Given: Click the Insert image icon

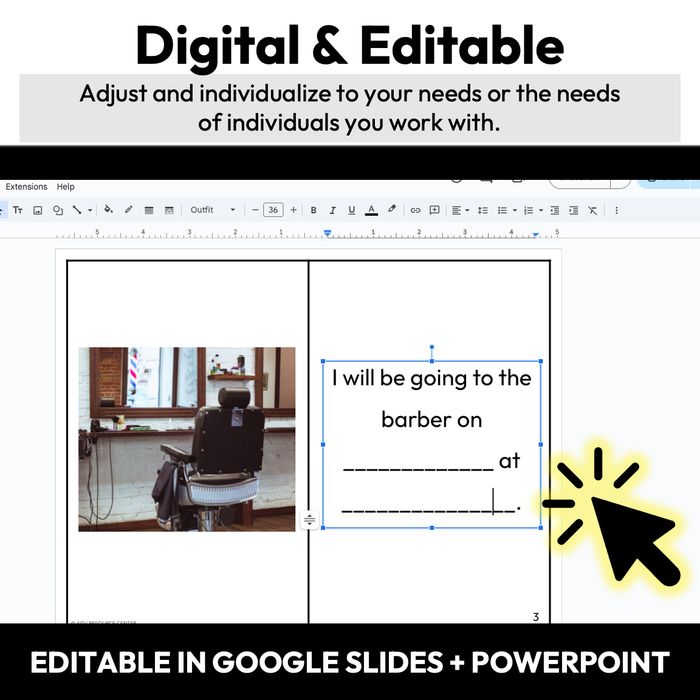Looking at the screenshot, I should 38,210.
